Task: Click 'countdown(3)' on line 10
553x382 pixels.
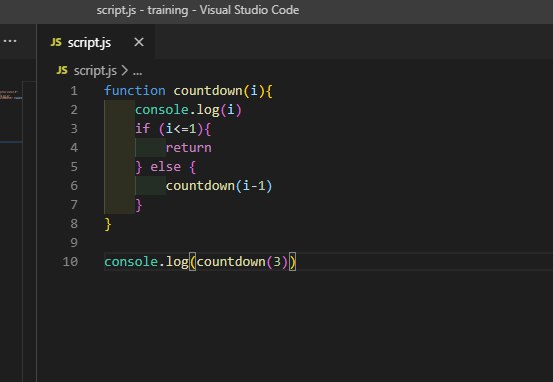Action: tap(242, 262)
